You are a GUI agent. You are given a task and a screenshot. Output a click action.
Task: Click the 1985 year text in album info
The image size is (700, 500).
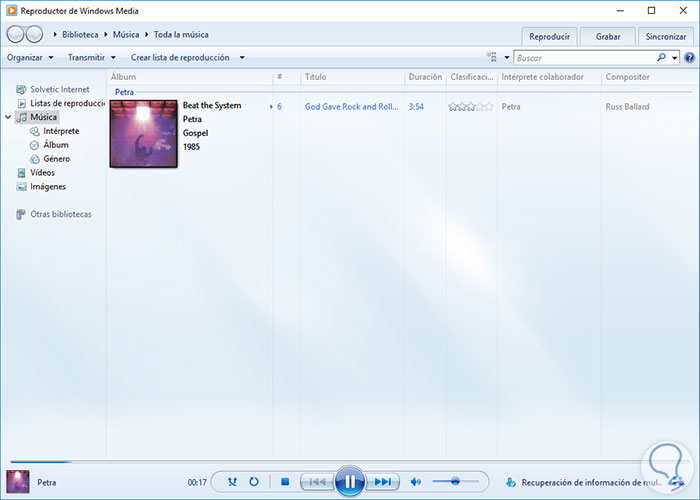point(191,147)
